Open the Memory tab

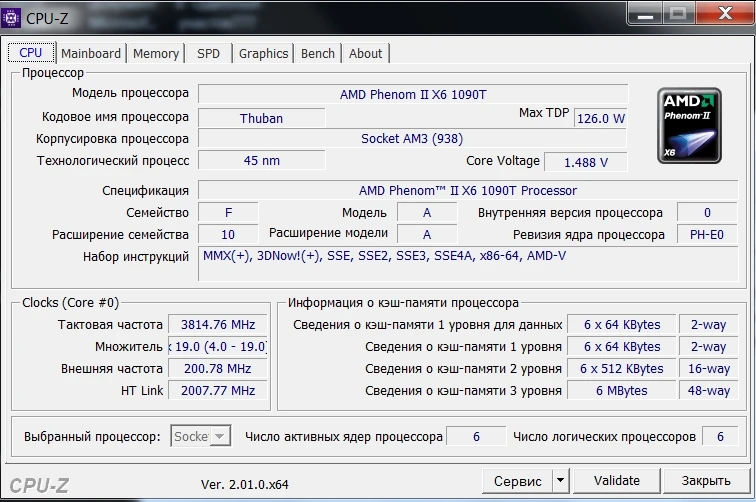tap(156, 54)
